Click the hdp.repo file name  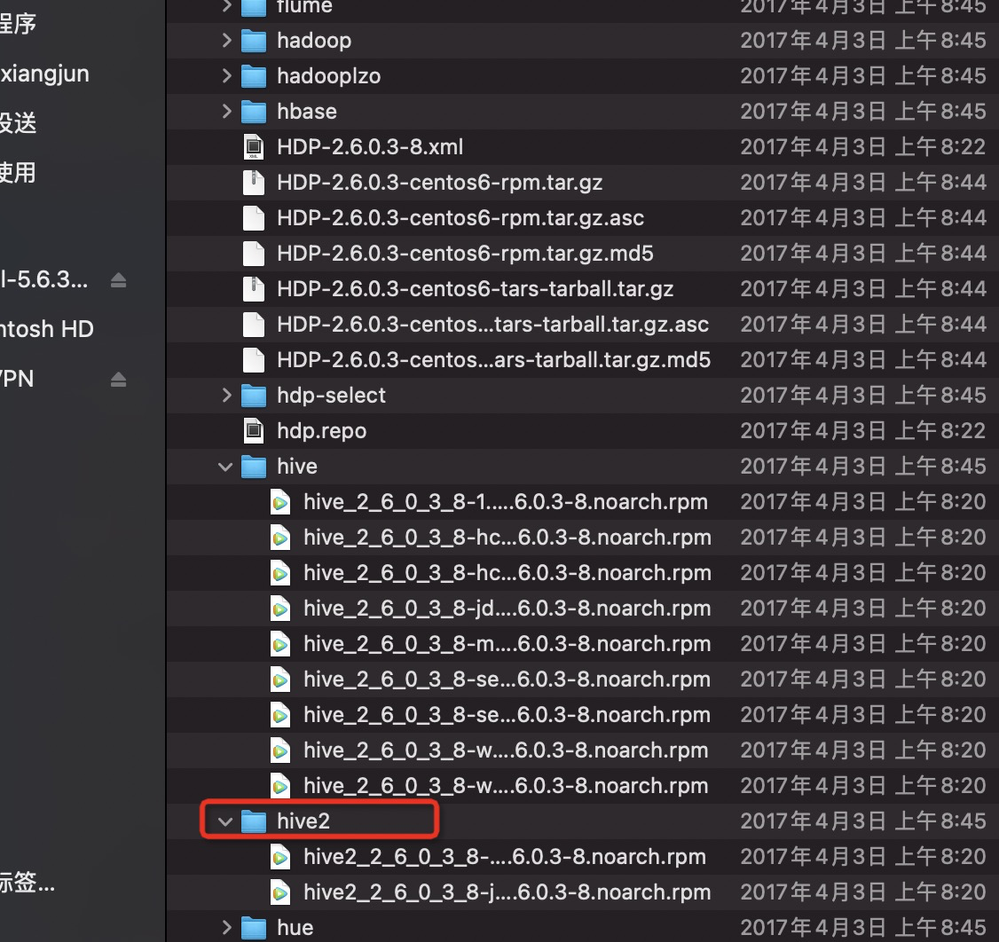tap(322, 431)
